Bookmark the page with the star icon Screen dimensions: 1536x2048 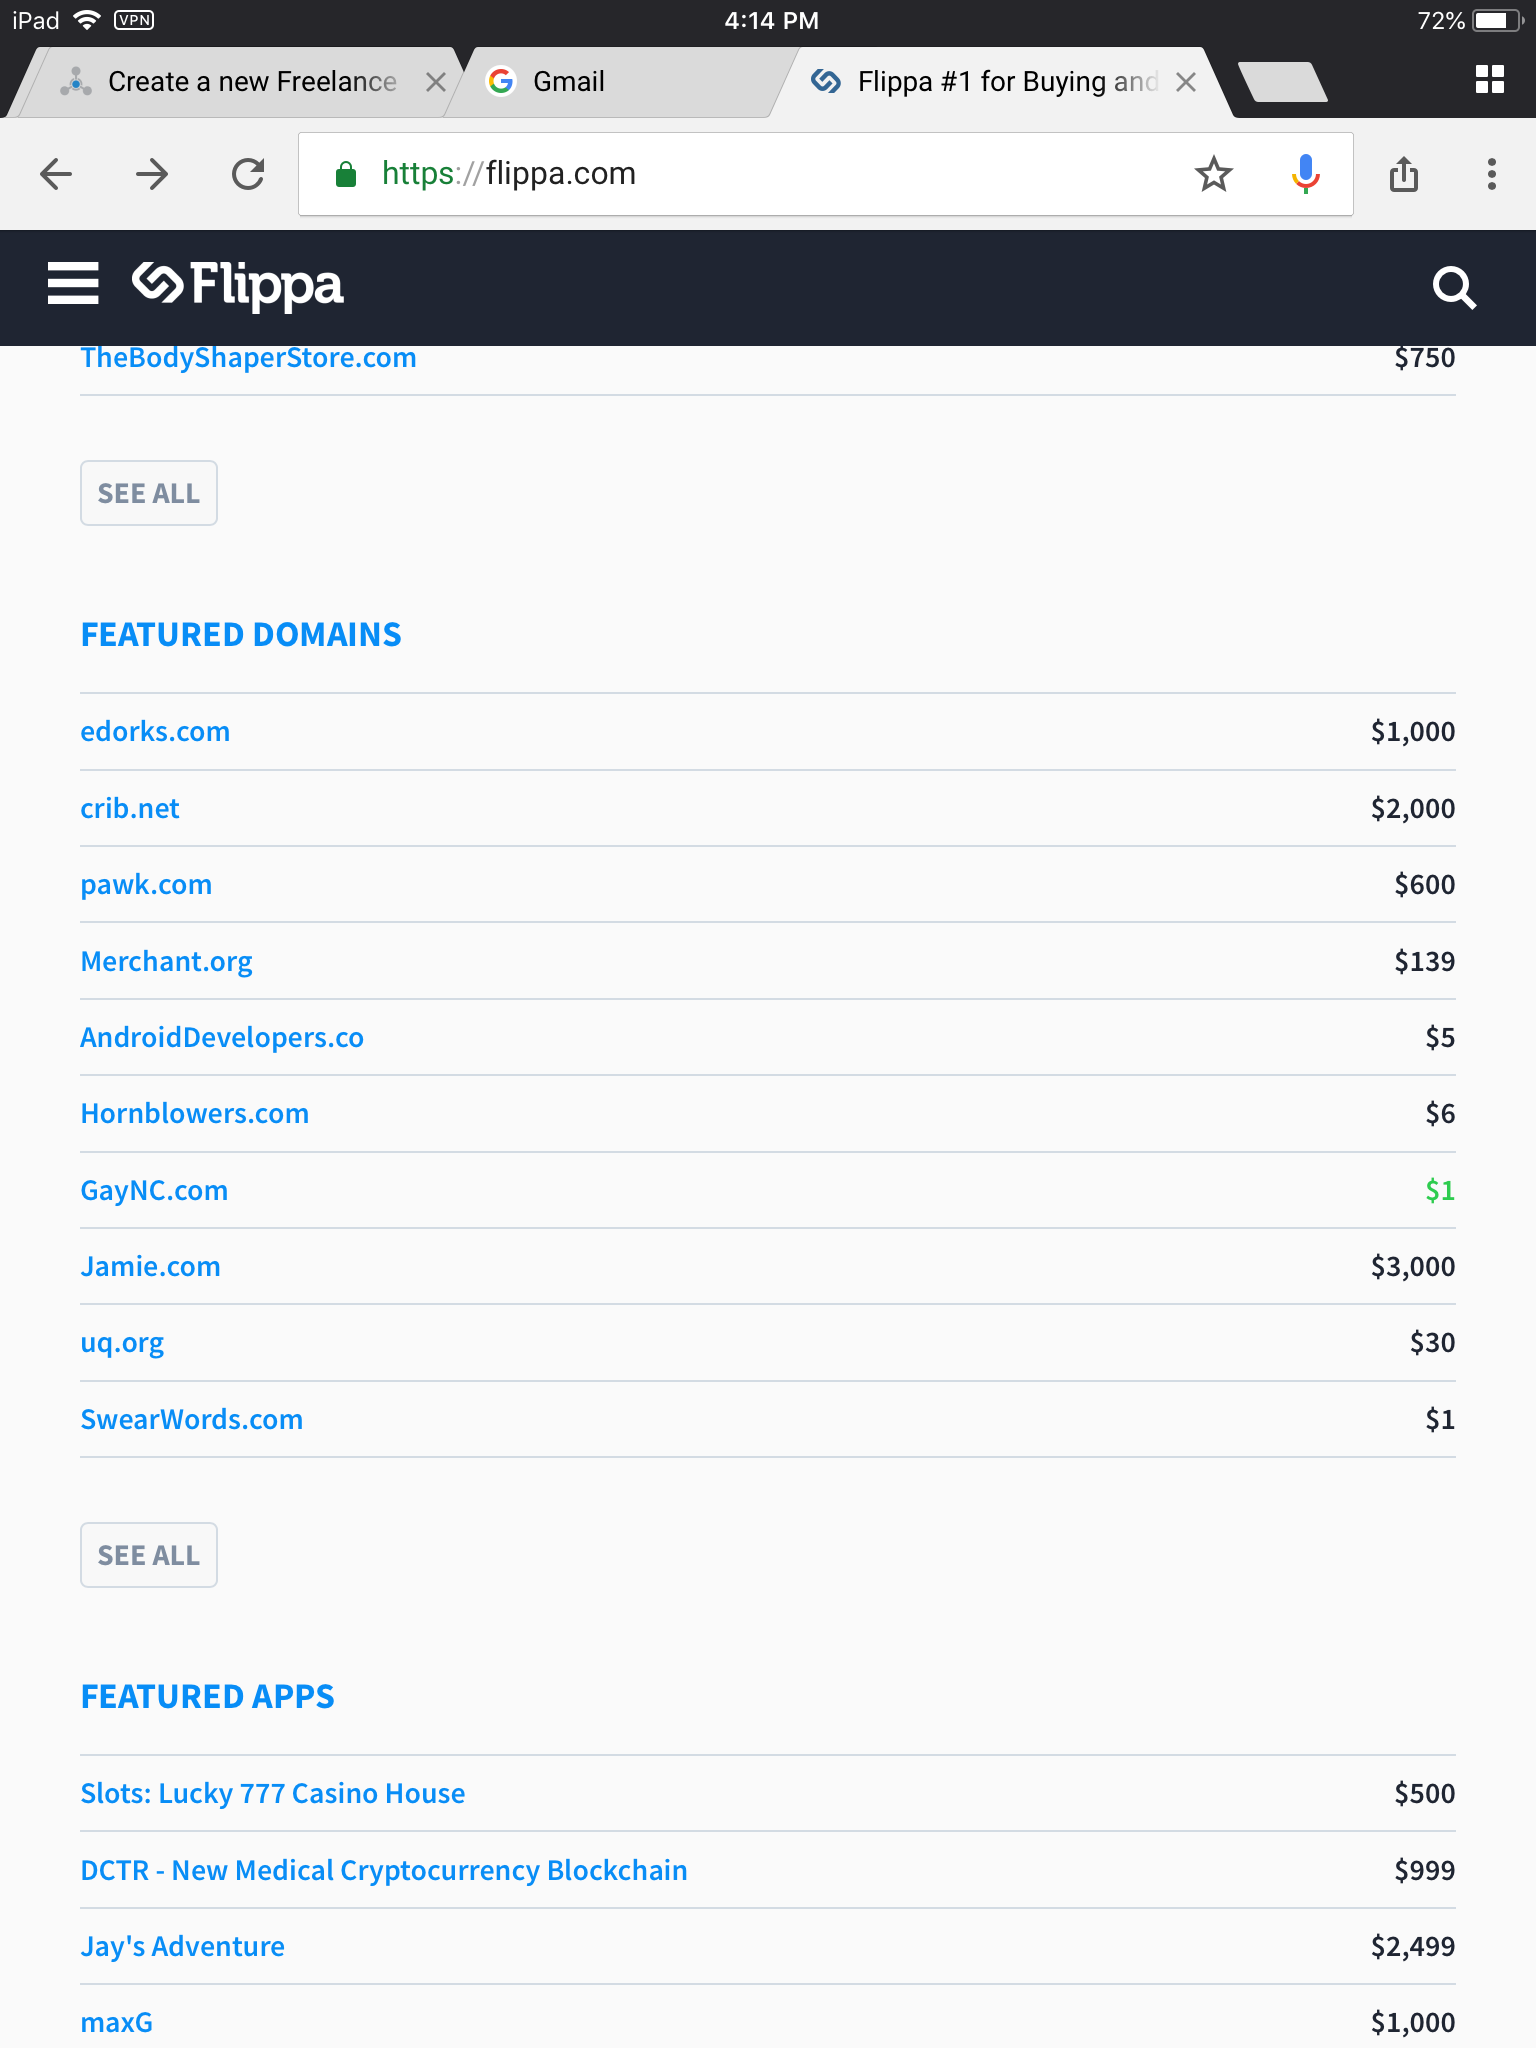[x=1213, y=174]
